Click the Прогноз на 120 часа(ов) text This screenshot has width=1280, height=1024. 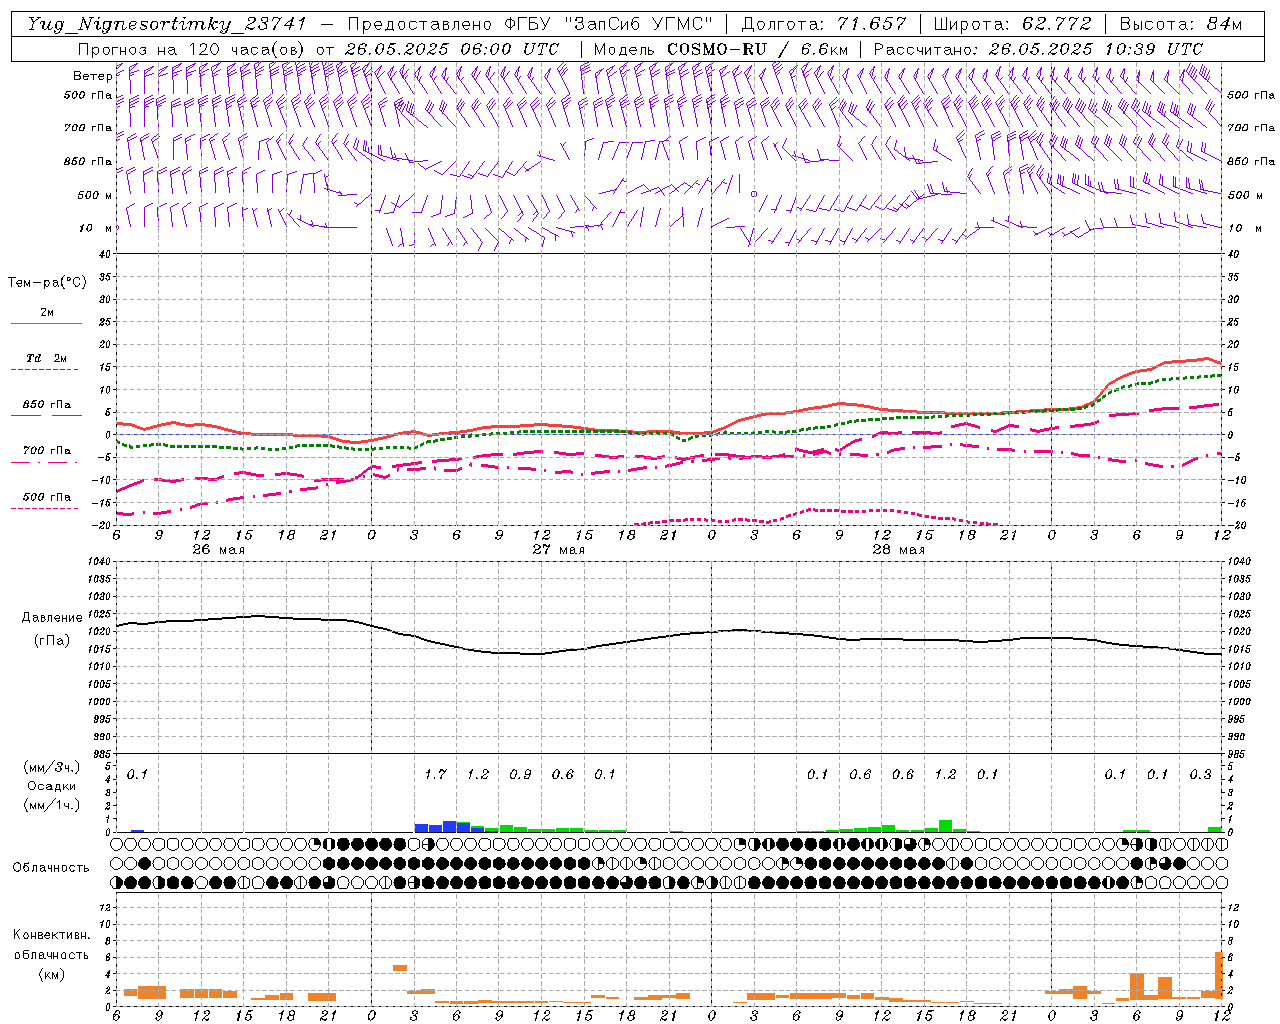pos(193,49)
